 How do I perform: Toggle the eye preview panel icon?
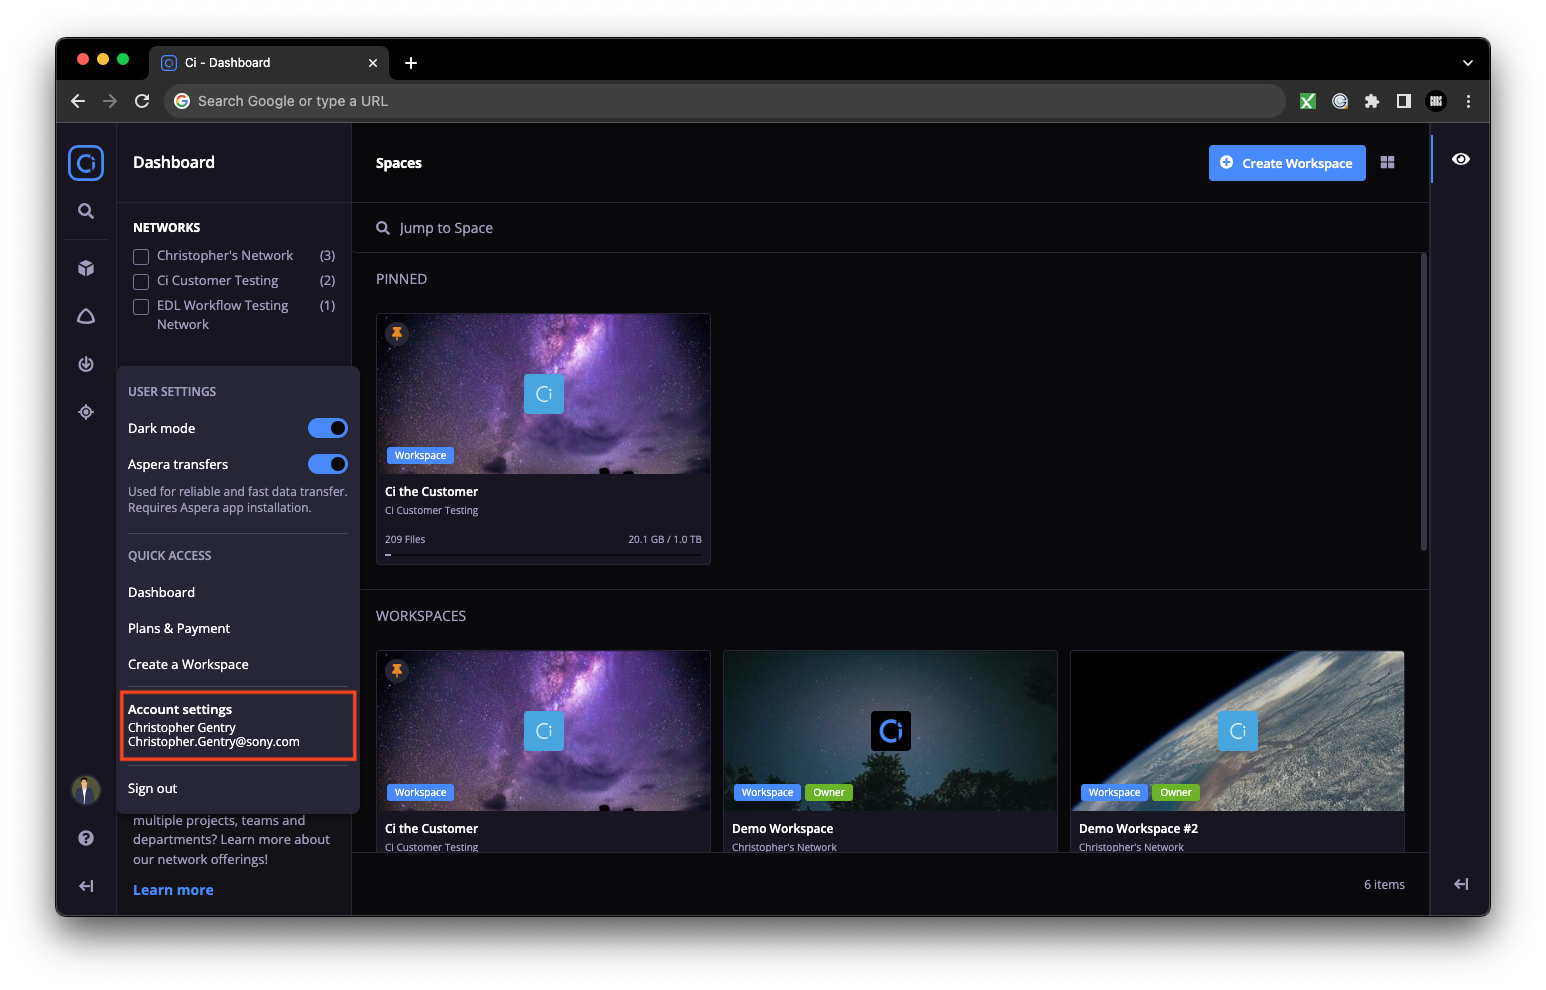pyautogui.click(x=1461, y=159)
